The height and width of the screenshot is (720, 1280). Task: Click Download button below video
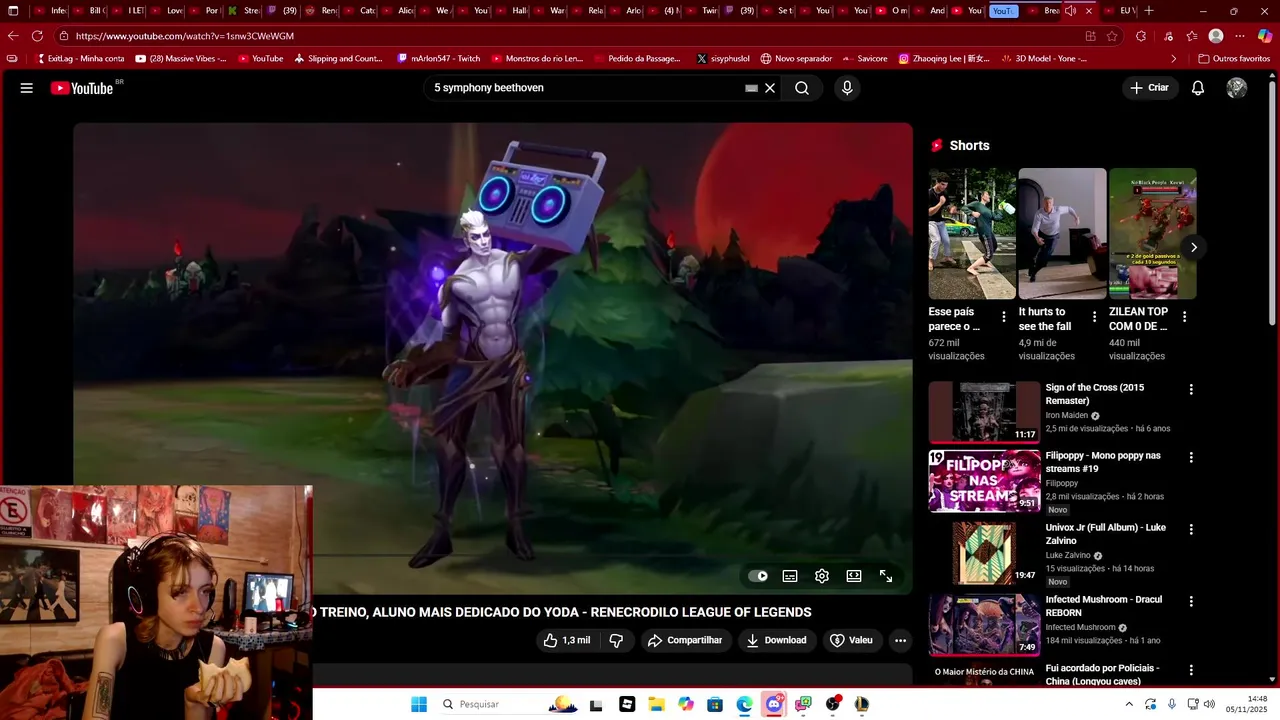[777, 640]
